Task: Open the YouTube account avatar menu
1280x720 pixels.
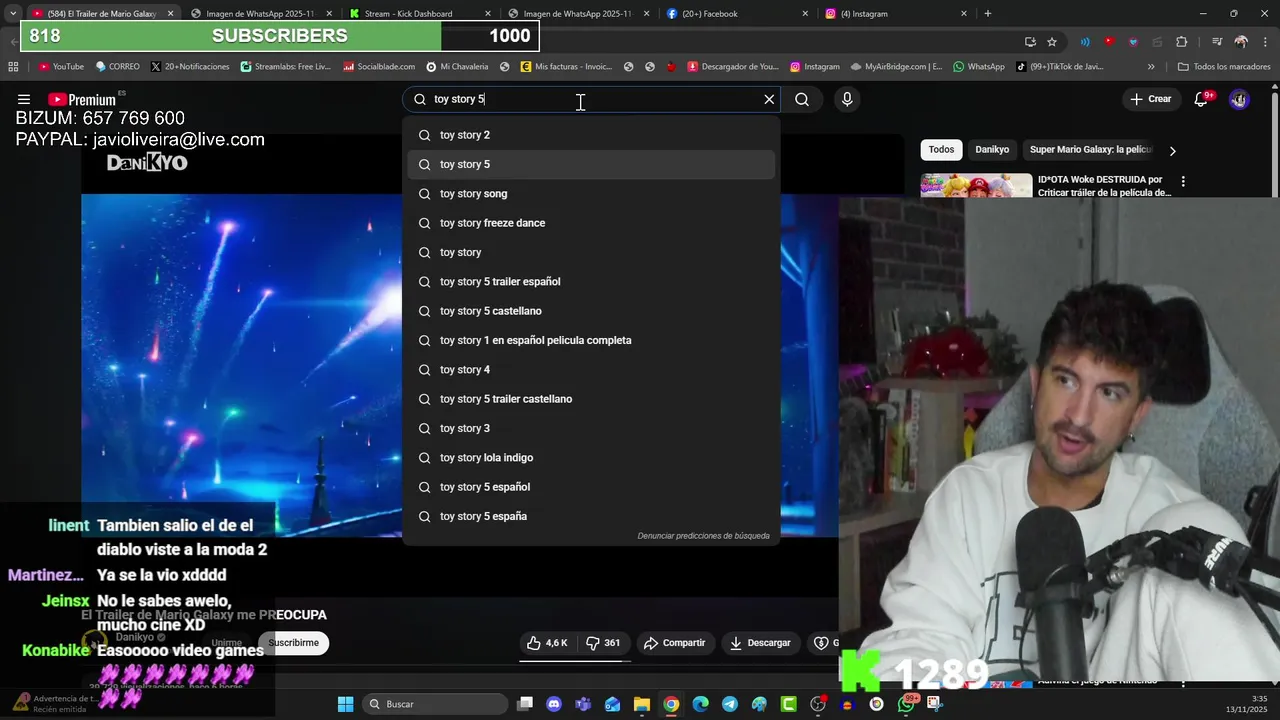Action: (1239, 99)
